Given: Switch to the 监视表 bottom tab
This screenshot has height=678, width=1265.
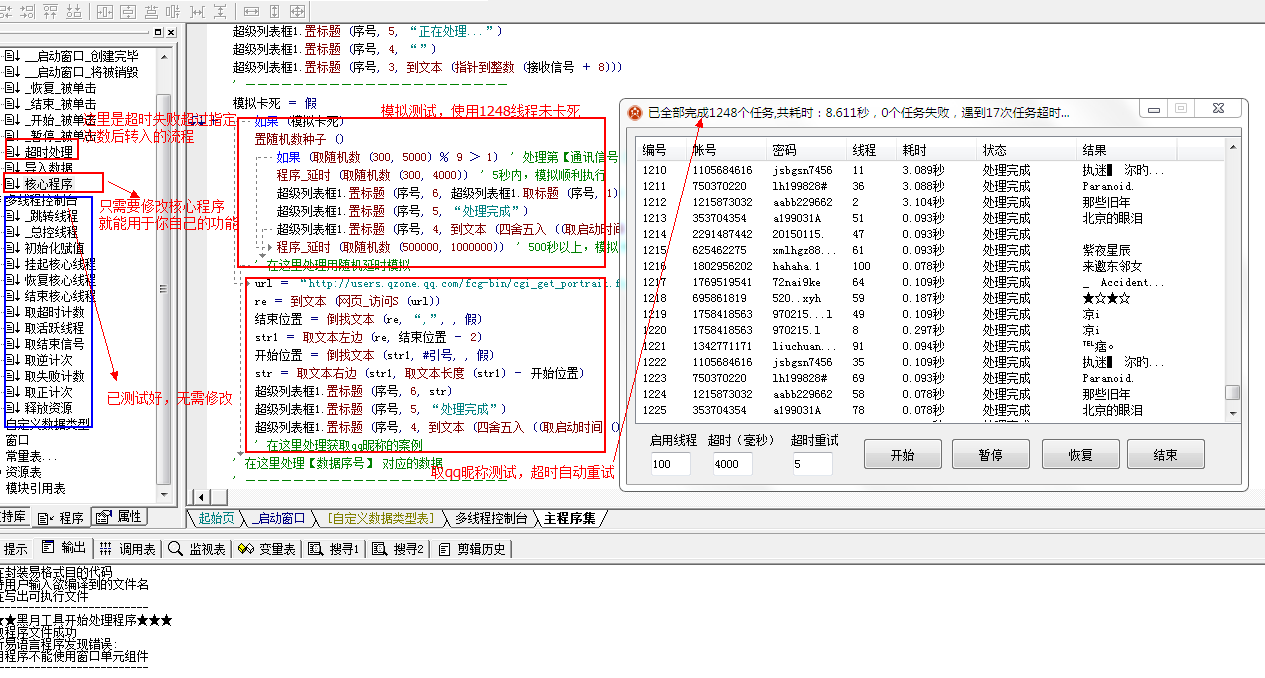Looking at the screenshot, I should point(196,549).
